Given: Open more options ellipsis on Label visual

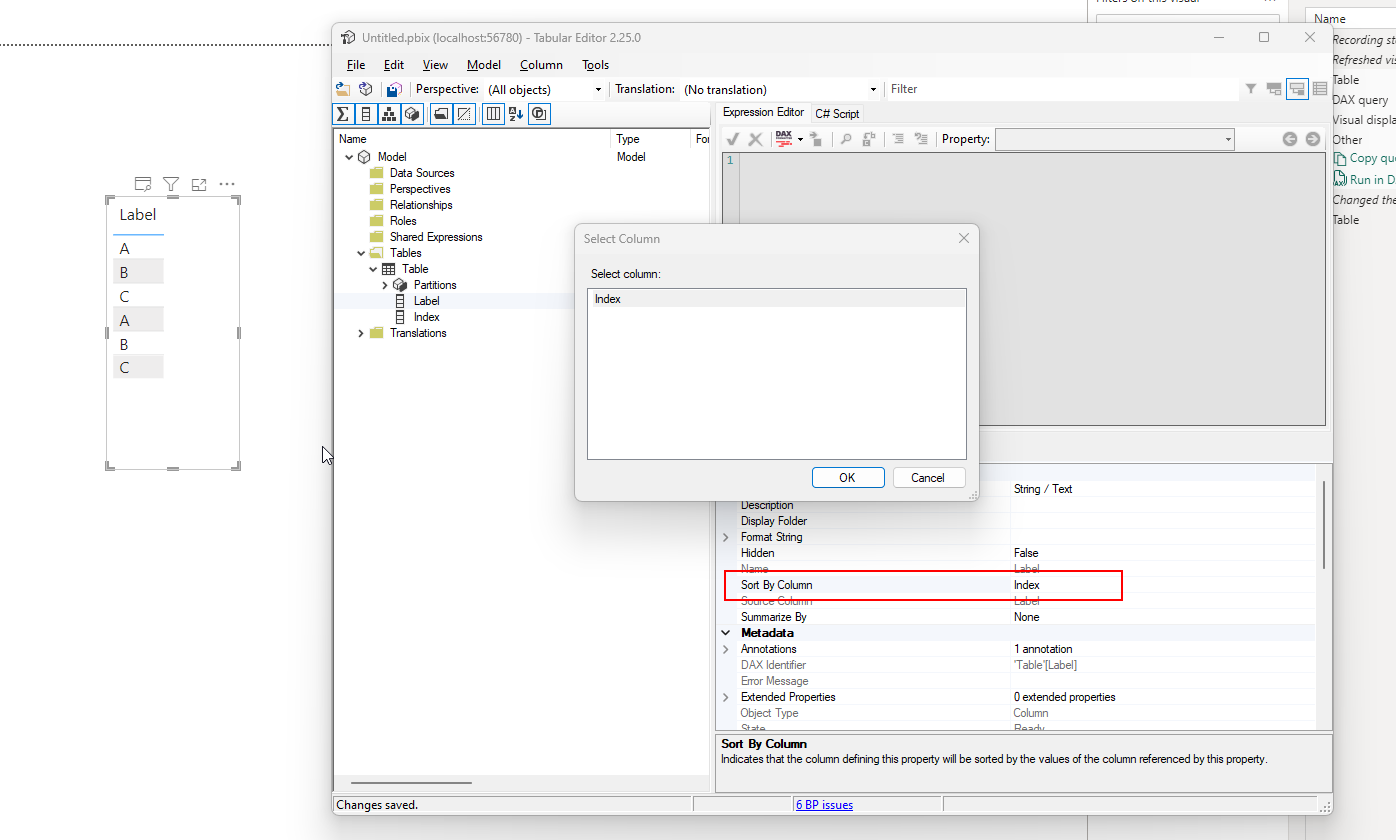Looking at the screenshot, I should 227,184.
